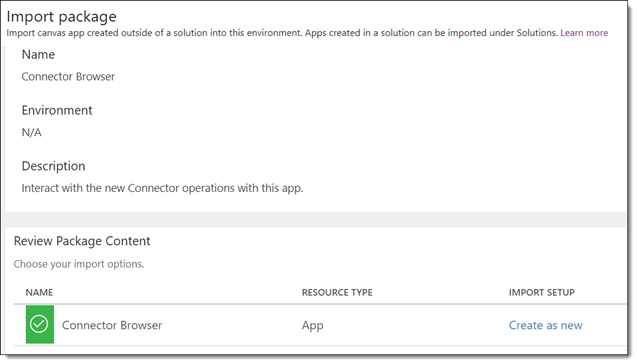Click the RESOURCE TYPE column header
Viewport: 637px width, 364px height.
tap(337, 292)
